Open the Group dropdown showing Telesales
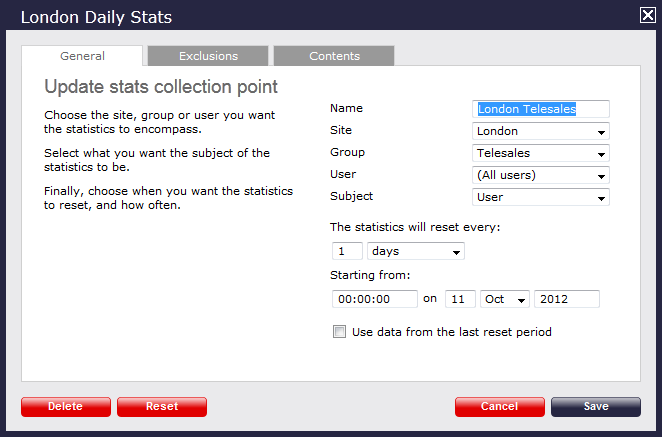Viewport: 662px width, 437px height. [x=540, y=153]
